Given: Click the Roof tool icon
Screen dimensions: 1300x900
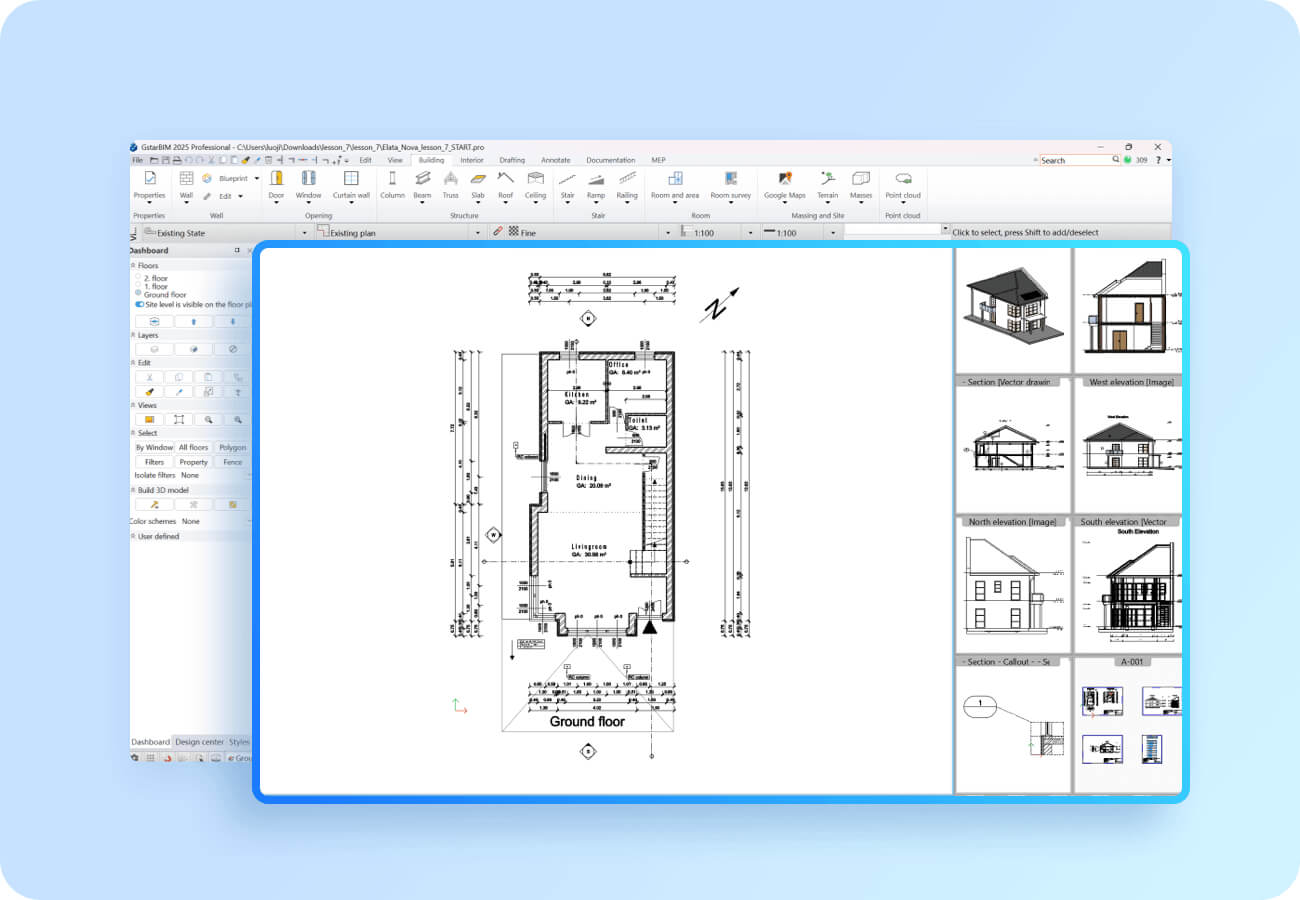Looking at the screenshot, I should (x=506, y=179).
